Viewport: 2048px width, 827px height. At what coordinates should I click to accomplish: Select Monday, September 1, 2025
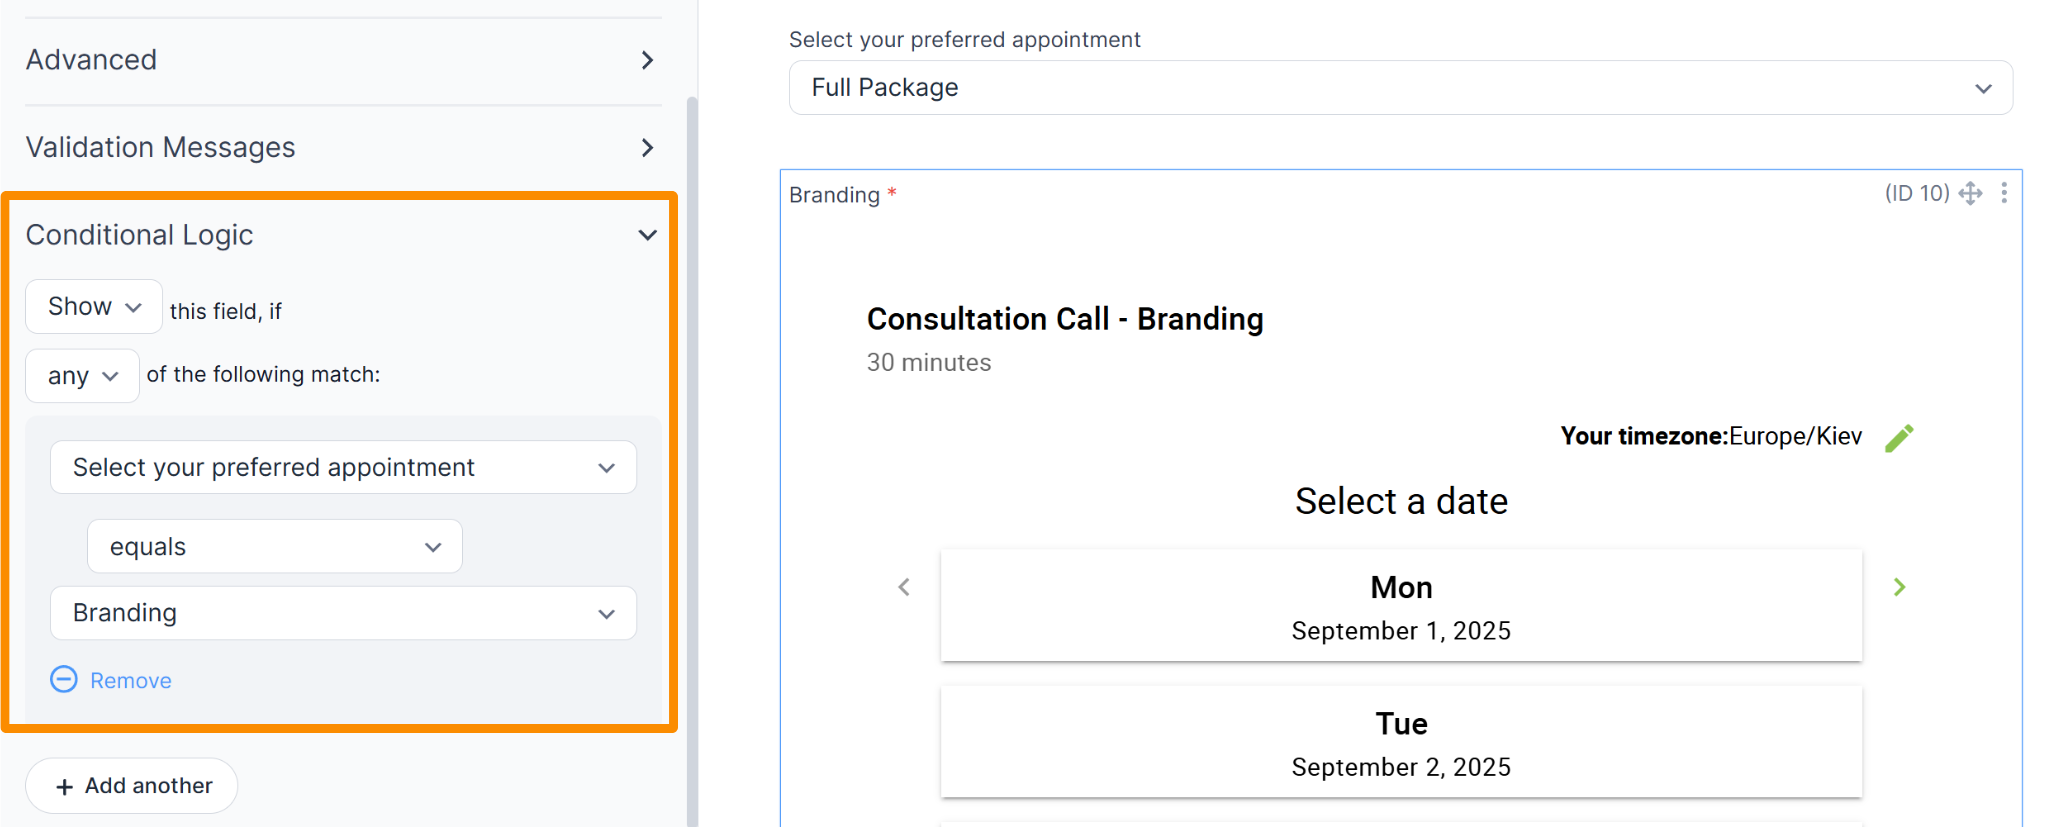pos(1400,605)
